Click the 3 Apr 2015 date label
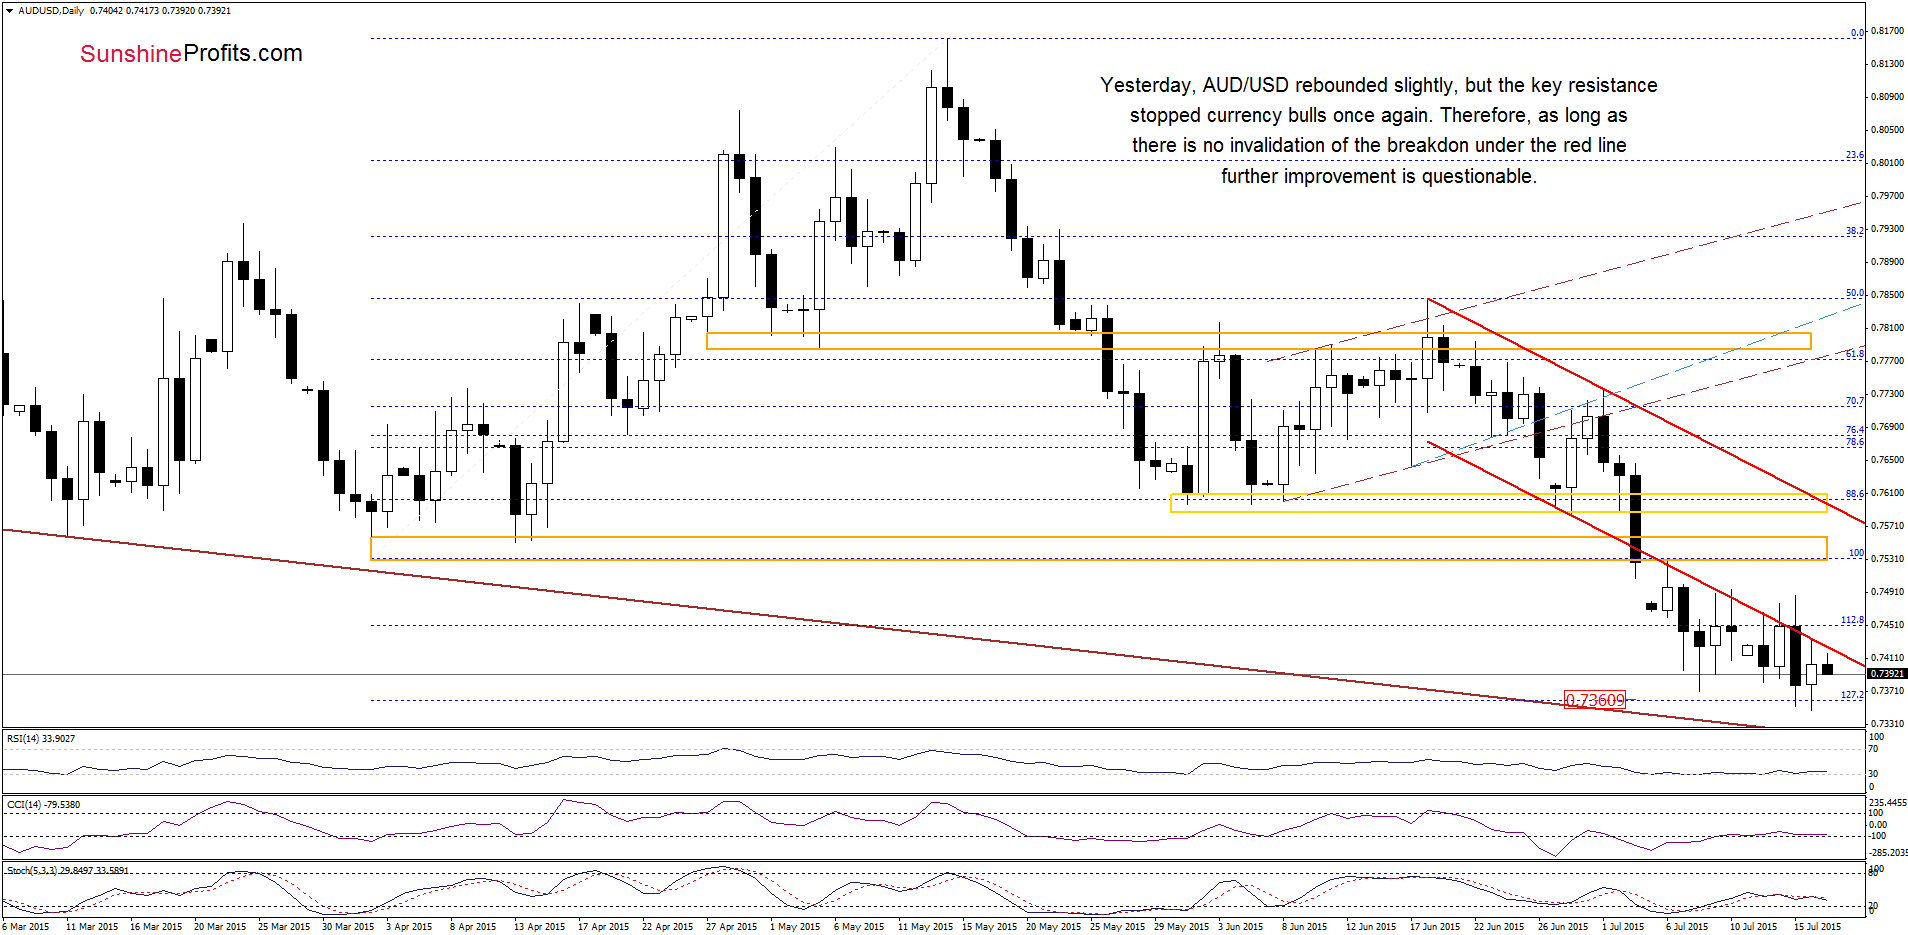The height and width of the screenshot is (935, 1908). (x=409, y=927)
